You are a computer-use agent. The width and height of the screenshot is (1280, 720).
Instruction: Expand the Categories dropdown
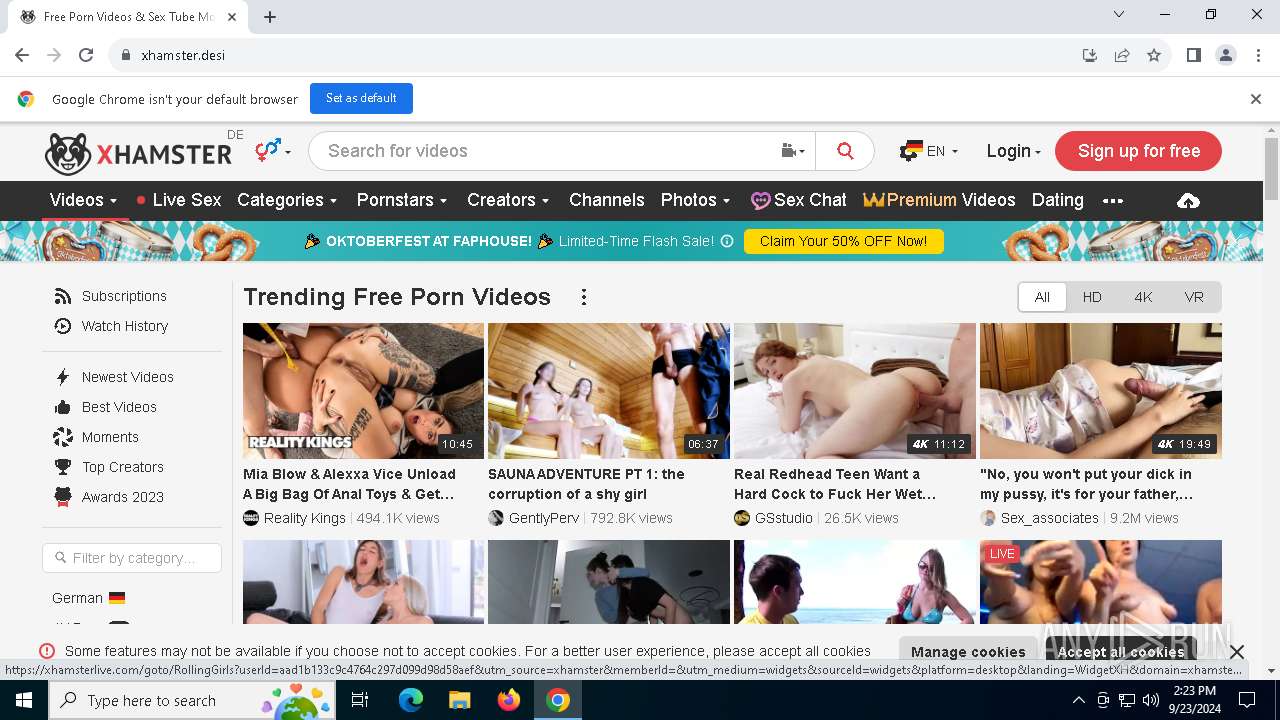pyautogui.click(x=287, y=200)
